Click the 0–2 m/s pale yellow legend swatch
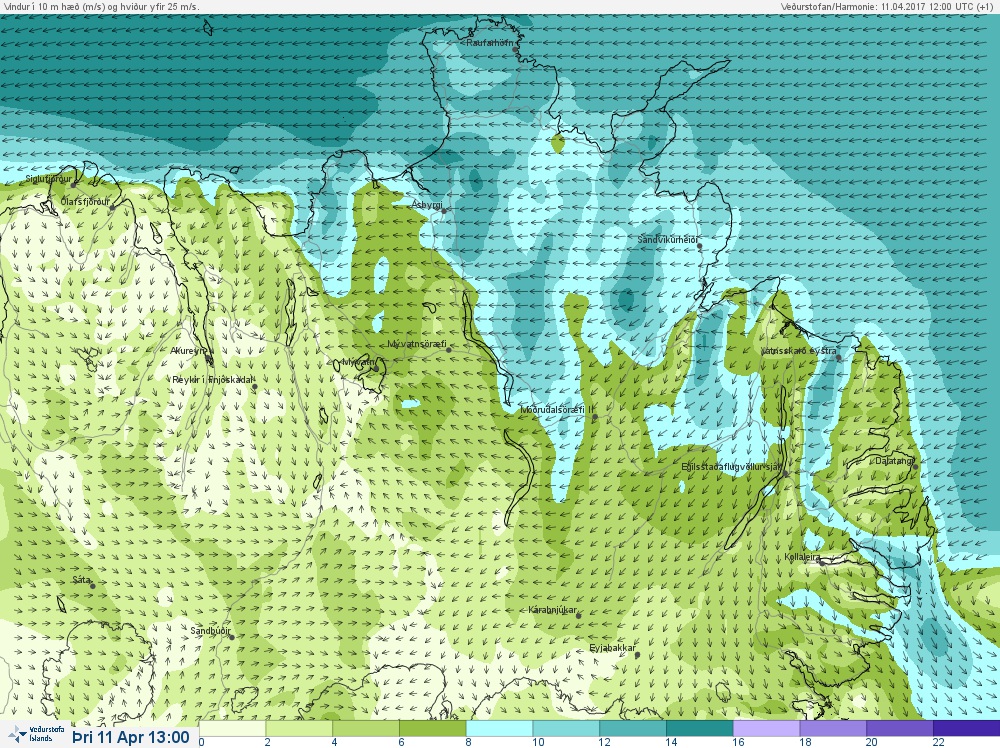 232,728
